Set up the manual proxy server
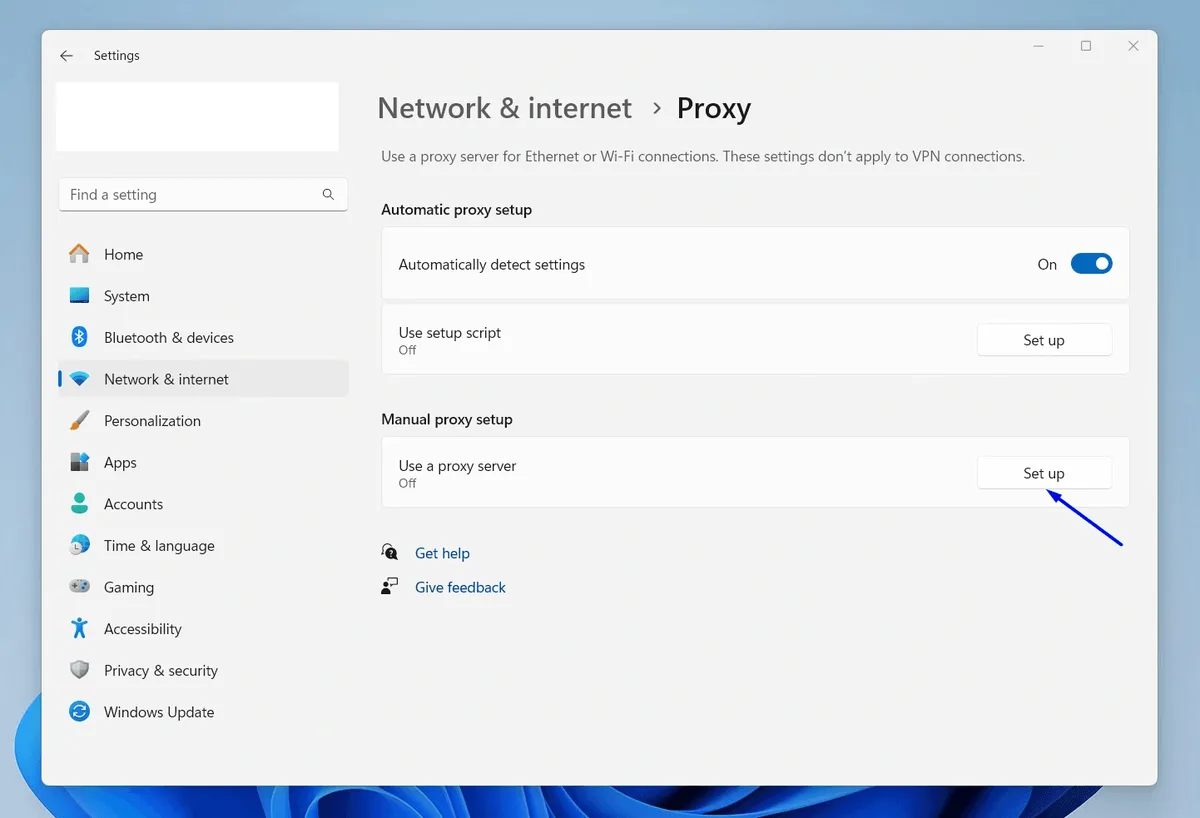 (x=1044, y=473)
